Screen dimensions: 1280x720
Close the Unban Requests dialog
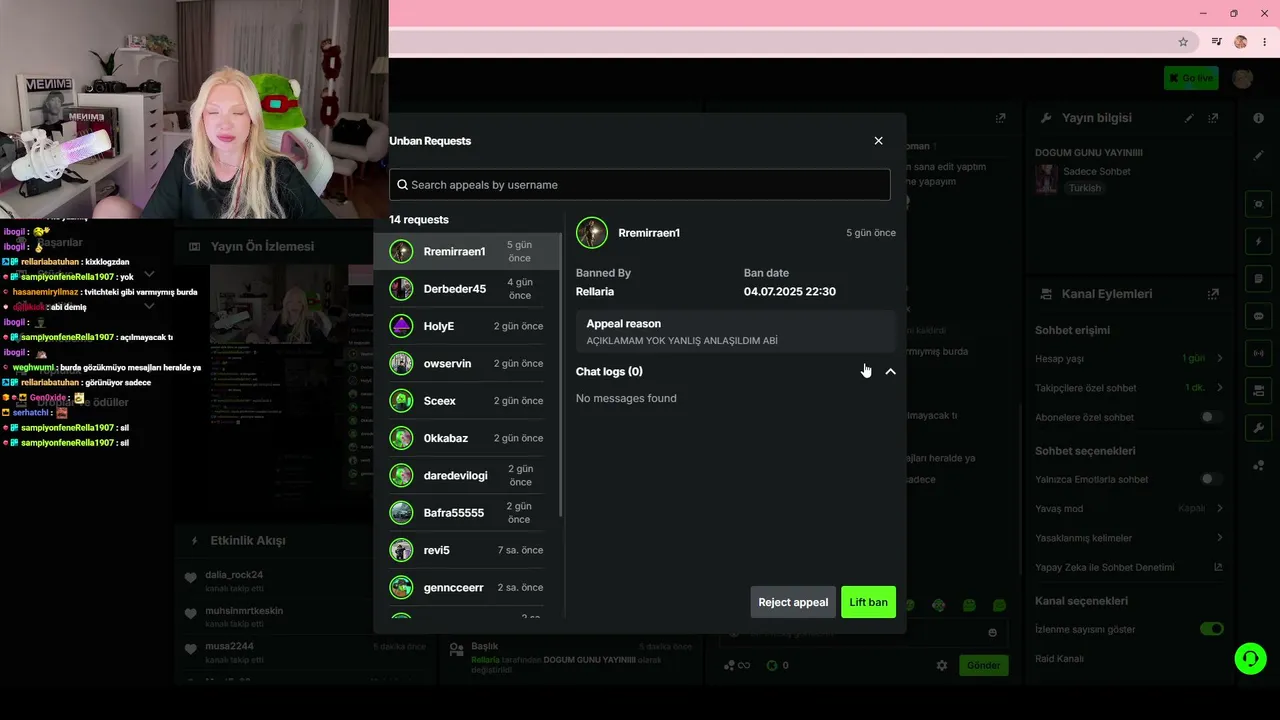879,141
